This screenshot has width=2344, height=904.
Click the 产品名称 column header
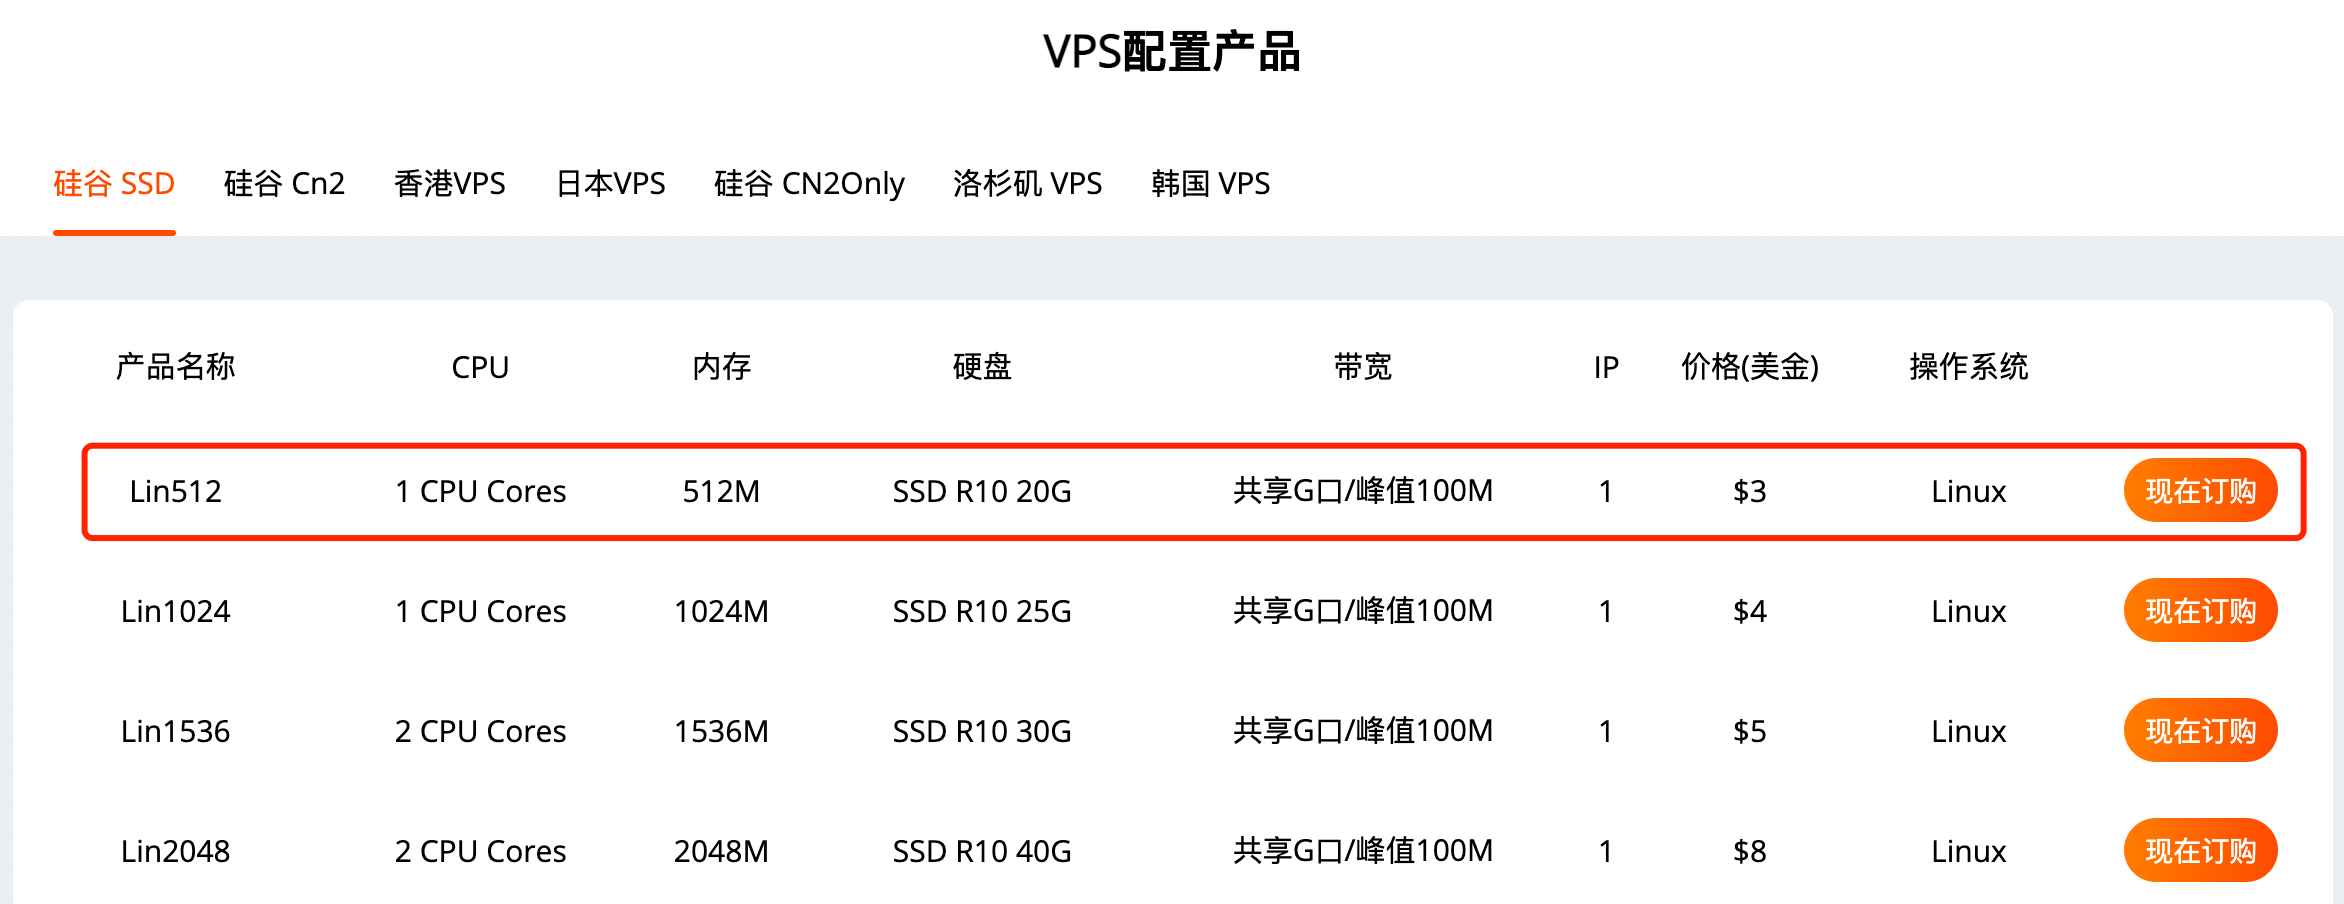click(x=175, y=367)
